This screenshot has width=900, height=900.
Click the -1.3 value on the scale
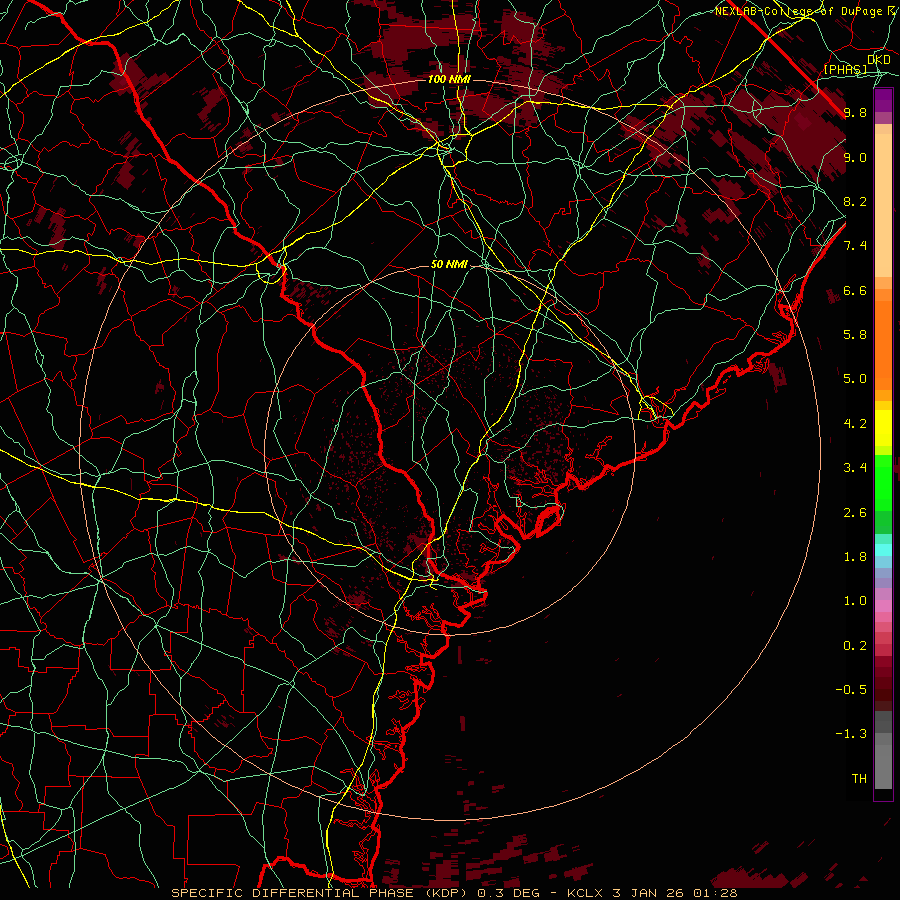(851, 734)
